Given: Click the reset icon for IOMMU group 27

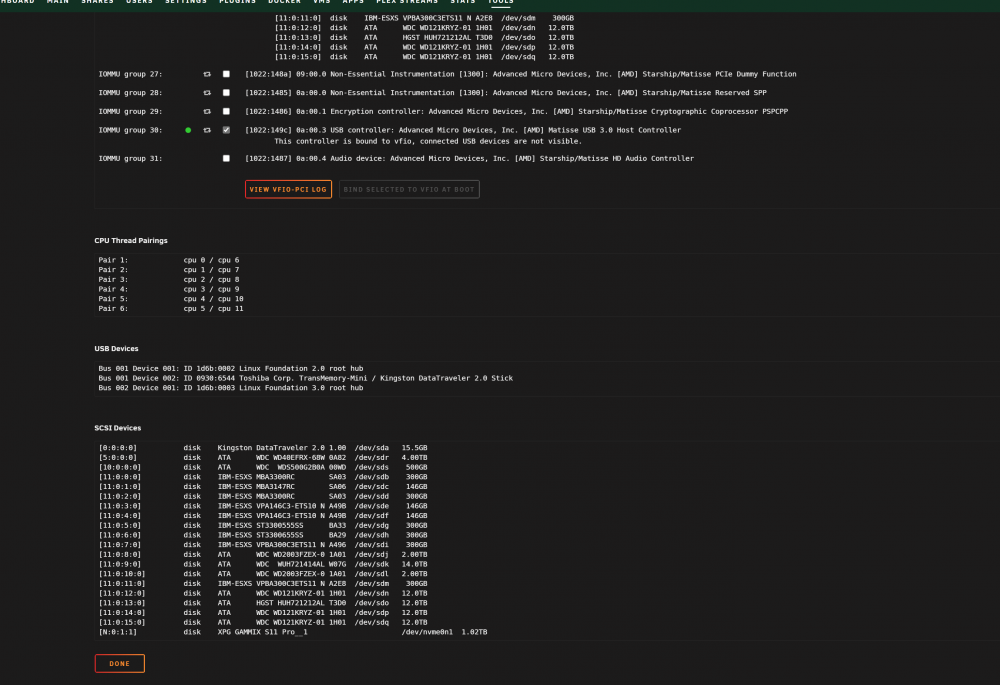Looking at the screenshot, I should pyautogui.click(x=207, y=74).
